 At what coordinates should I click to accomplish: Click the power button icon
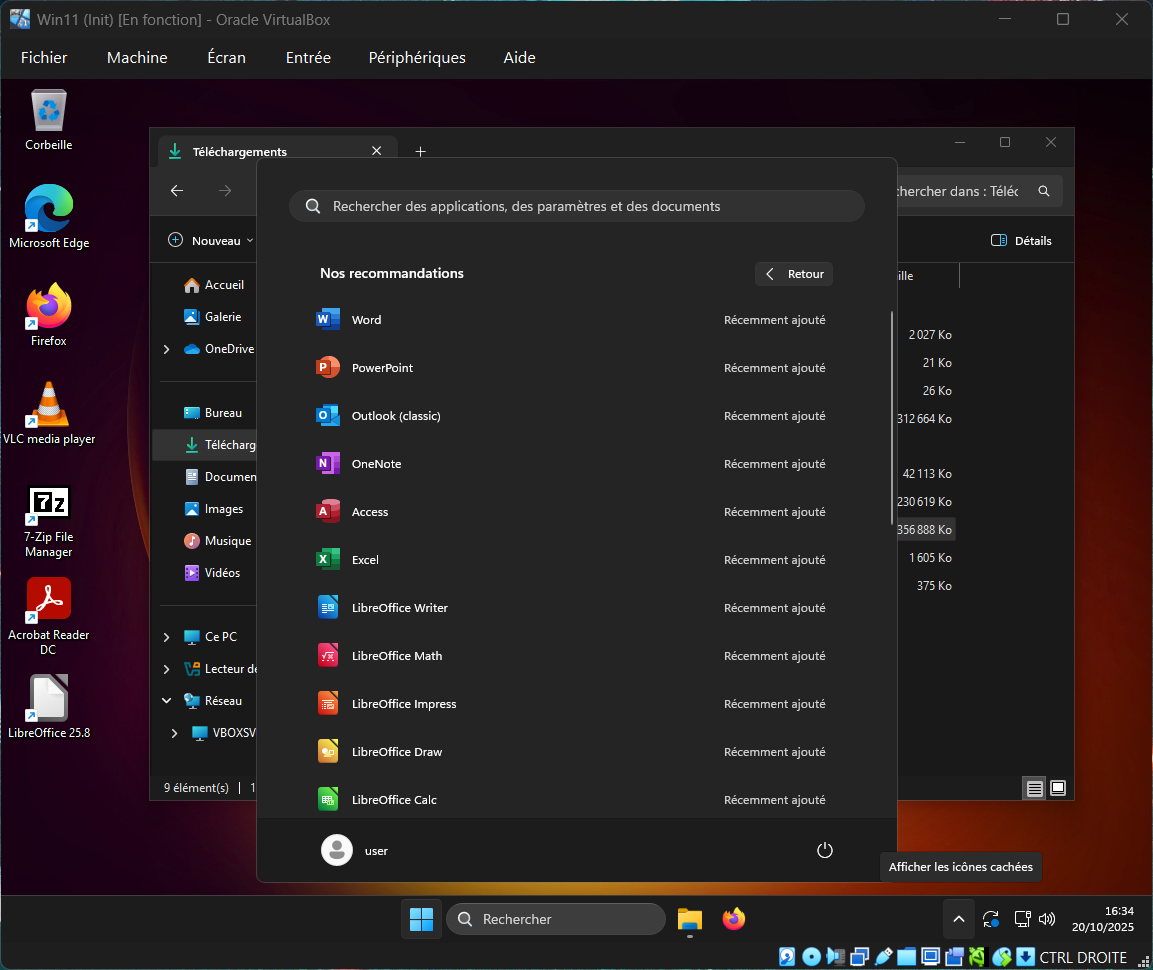pyautogui.click(x=825, y=850)
